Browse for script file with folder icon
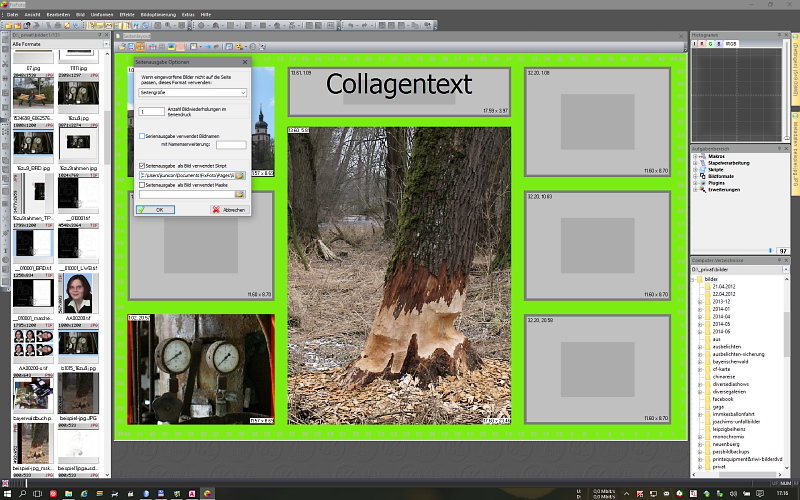The height and width of the screenshot is (500, 800). pos(239,176)
